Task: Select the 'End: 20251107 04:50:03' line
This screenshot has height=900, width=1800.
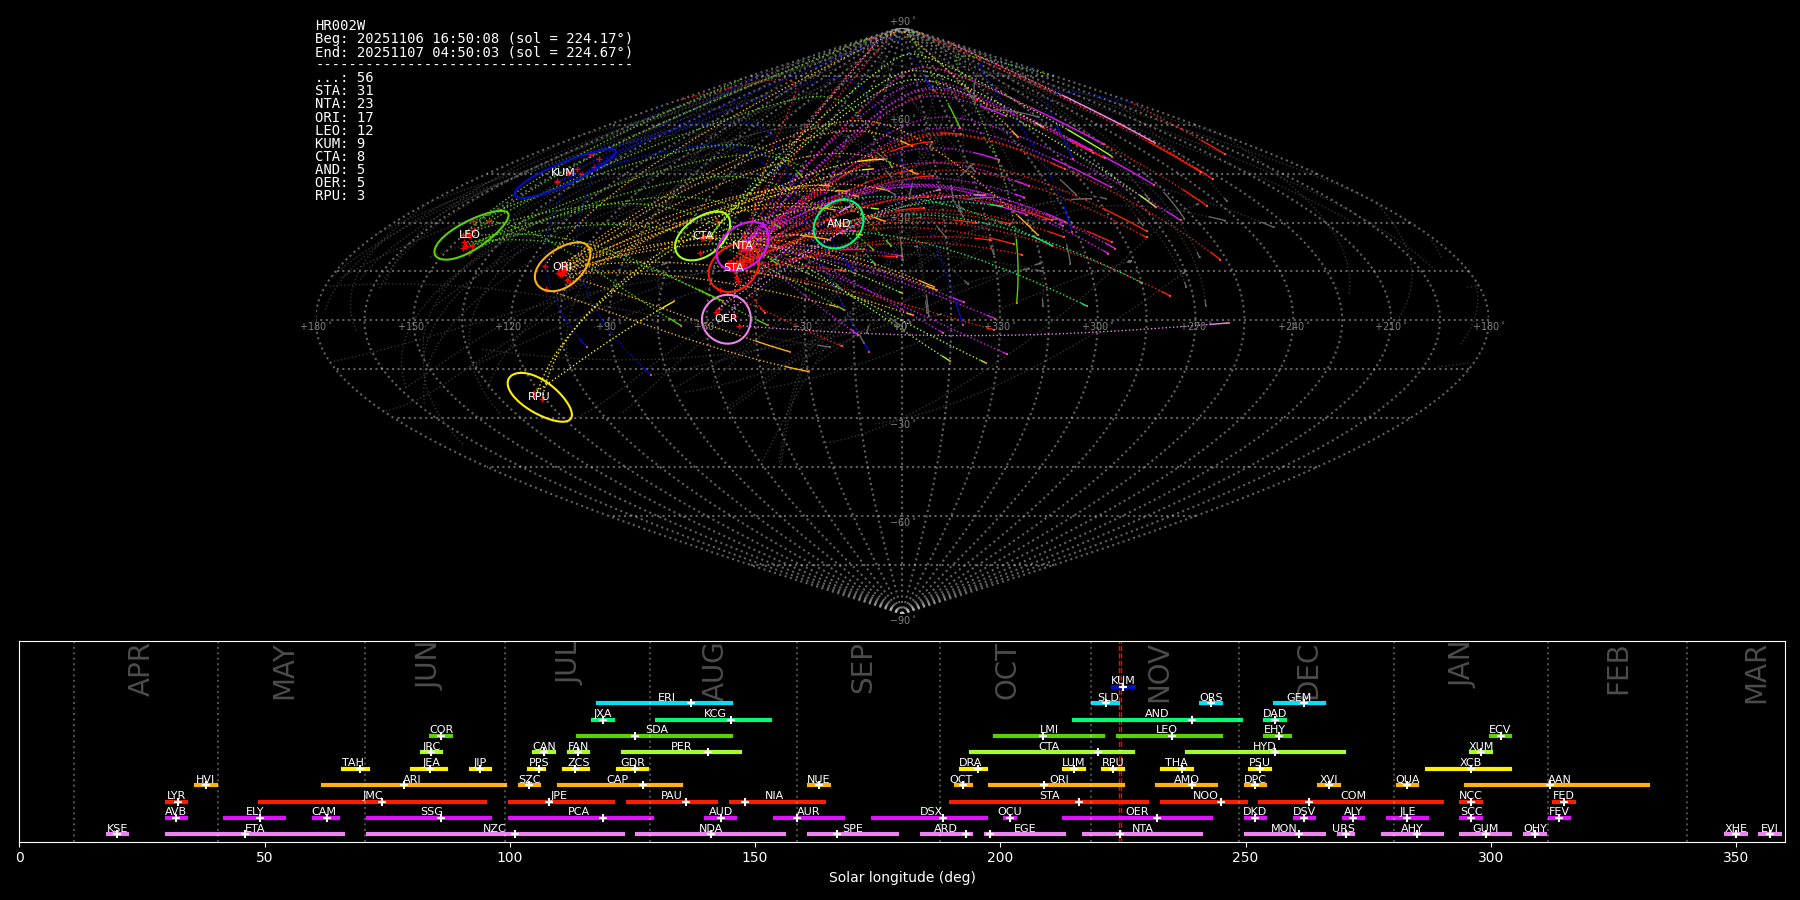Action: [474, 52]
